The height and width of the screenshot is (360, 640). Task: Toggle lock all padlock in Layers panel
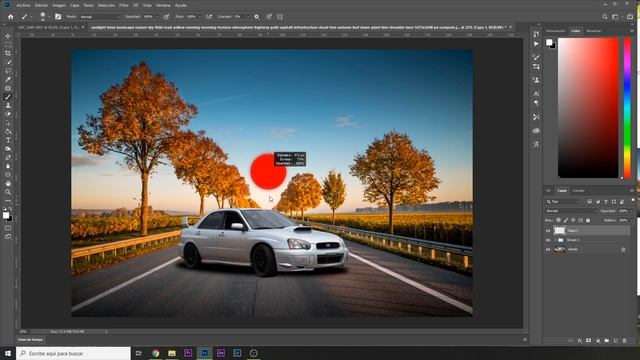coord(588,220)
